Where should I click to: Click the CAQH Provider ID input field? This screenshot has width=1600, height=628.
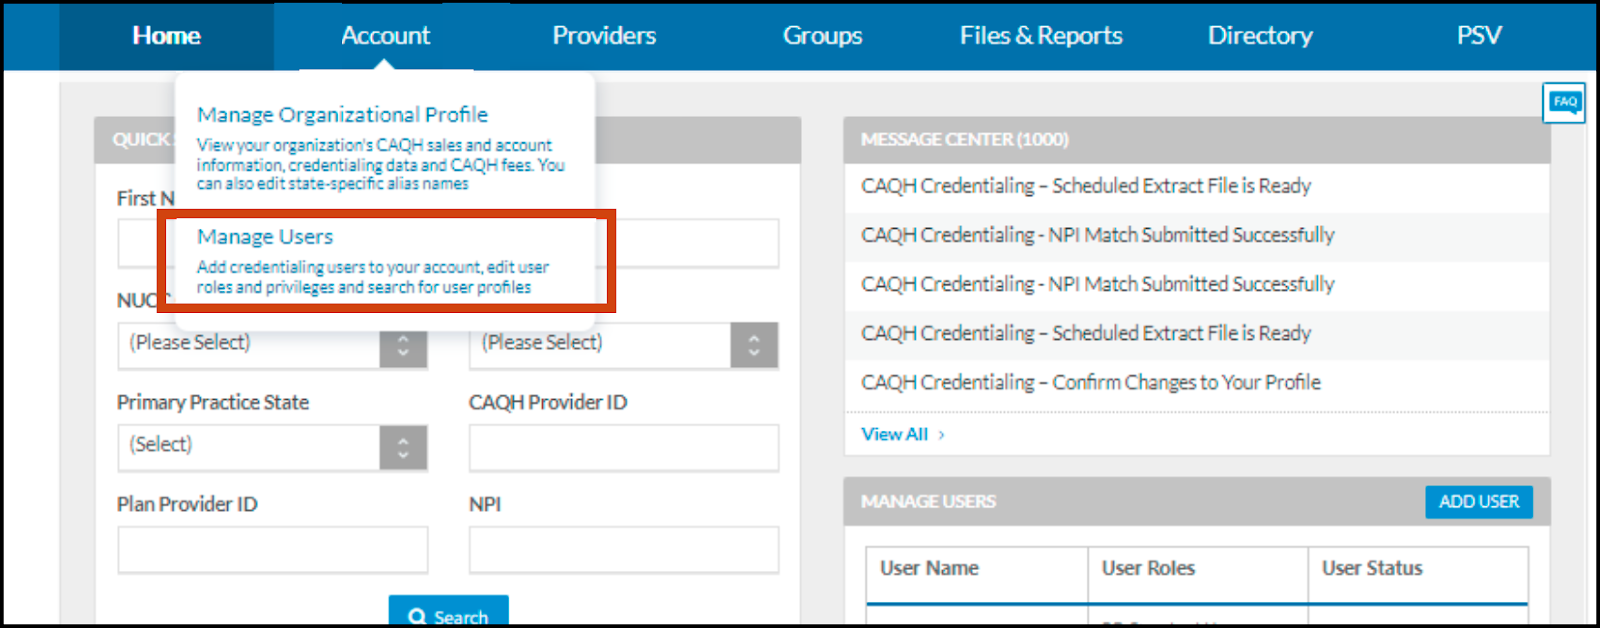624,447
